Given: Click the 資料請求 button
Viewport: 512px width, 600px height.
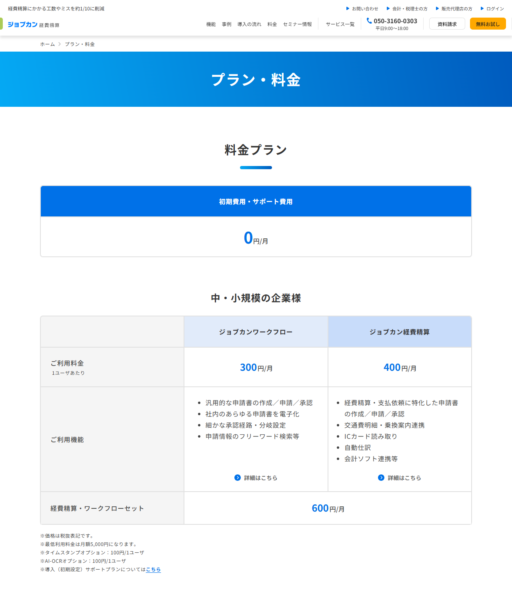Looking at the screenshot, I should point(447,24).
